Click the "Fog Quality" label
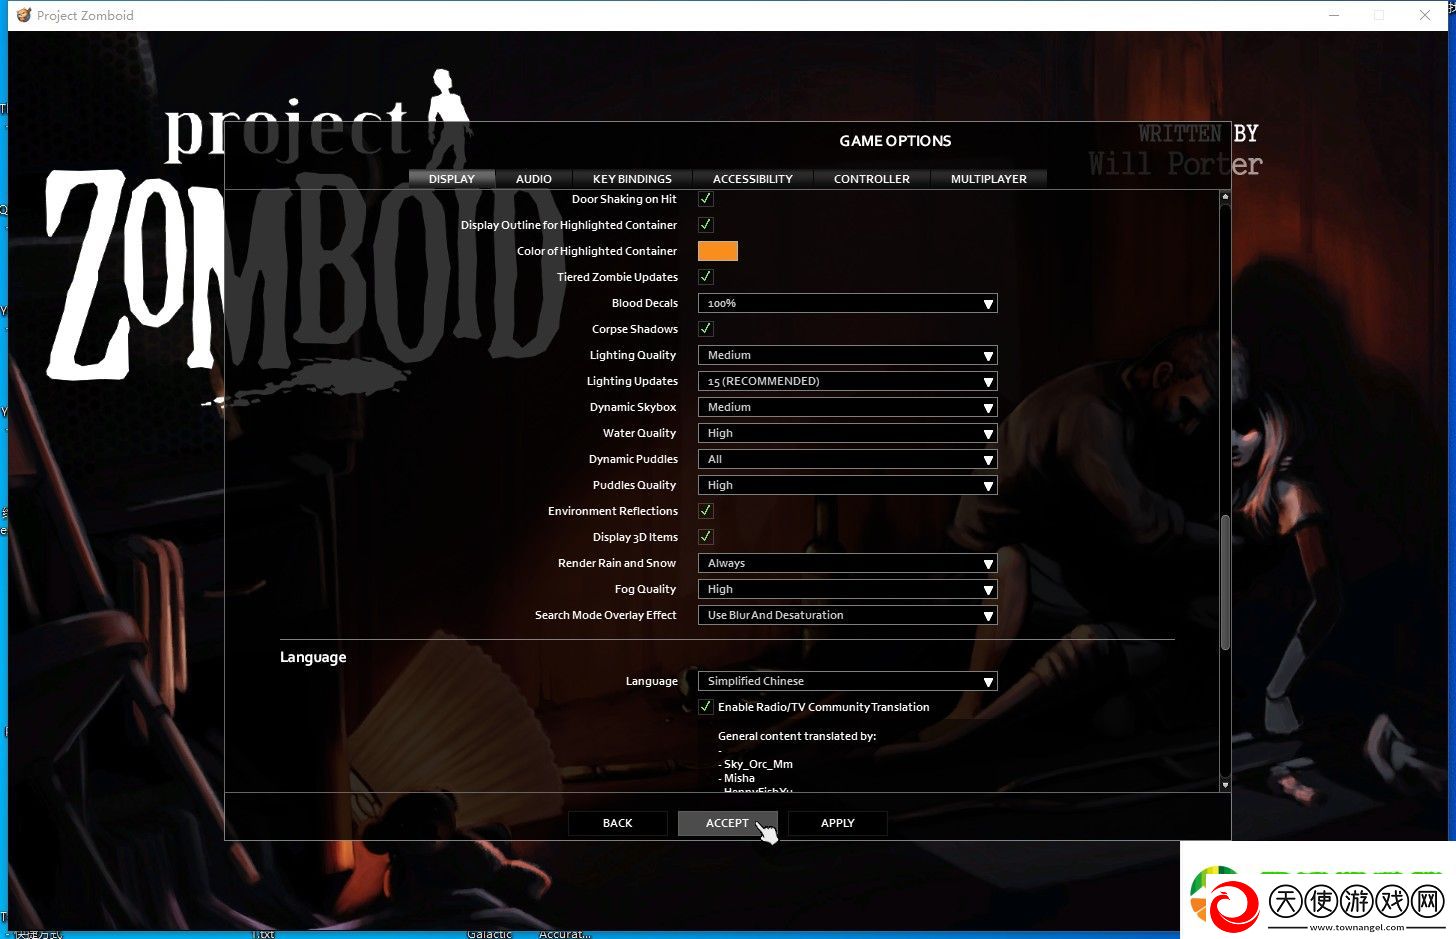Viewport: 1456px width, 939px height. [x=646, y=589]
